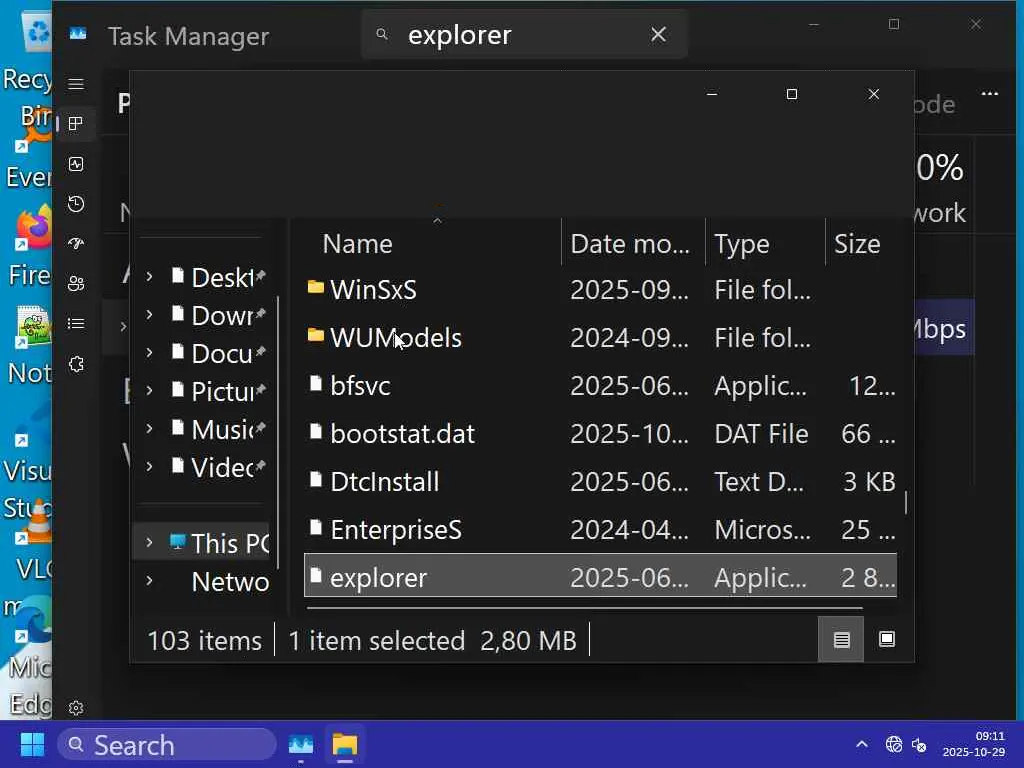The image size is (1024, 768).
Task: Expand the Music folder chevron
Action: pyautogui.click(x=149, y=429)
